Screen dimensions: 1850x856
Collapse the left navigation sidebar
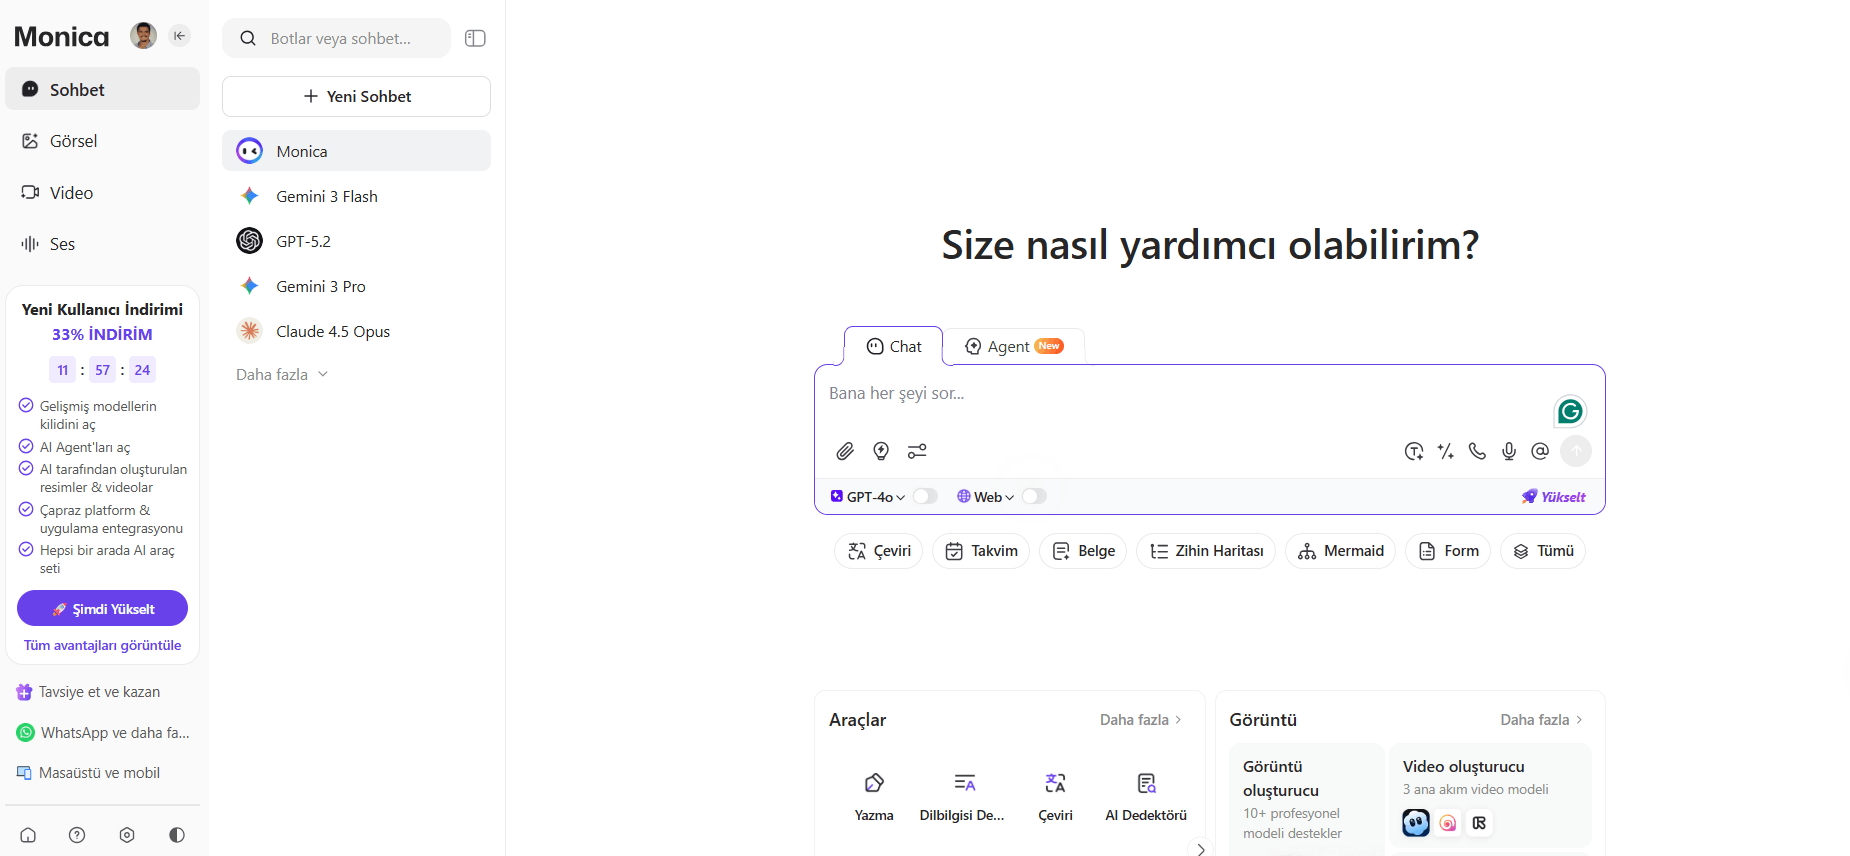tap(180, 36)
